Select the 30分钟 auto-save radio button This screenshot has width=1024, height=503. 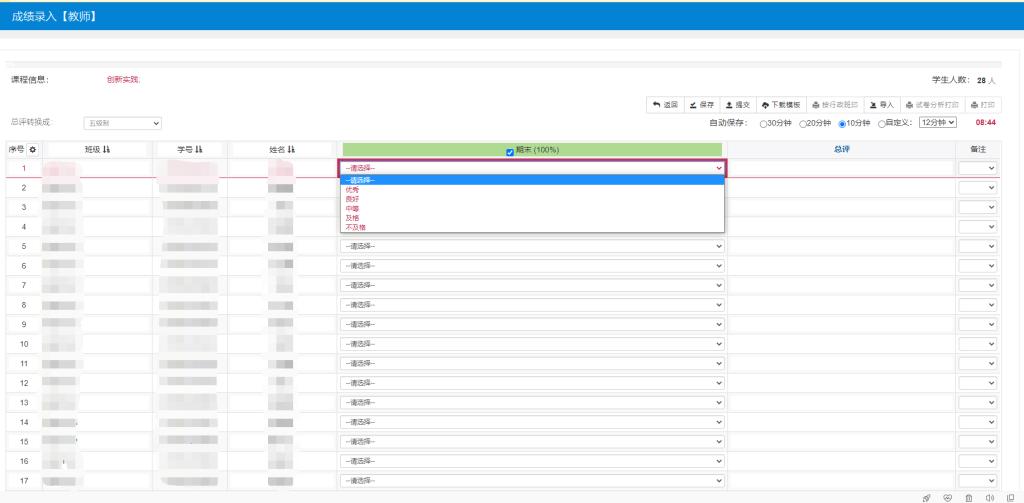[763, 123]
